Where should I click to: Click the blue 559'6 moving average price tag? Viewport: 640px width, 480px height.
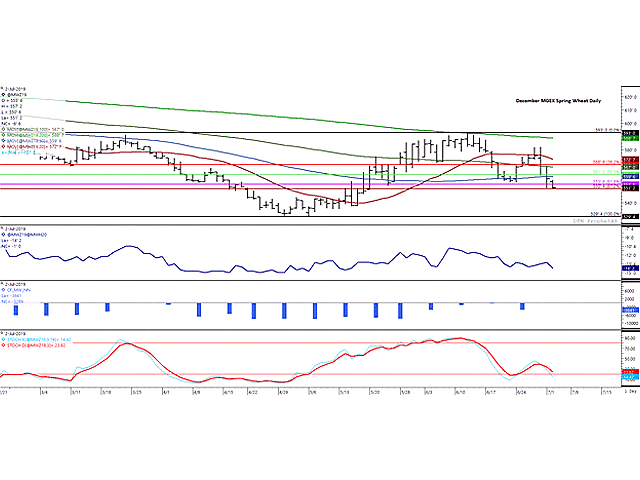(630, 176)
